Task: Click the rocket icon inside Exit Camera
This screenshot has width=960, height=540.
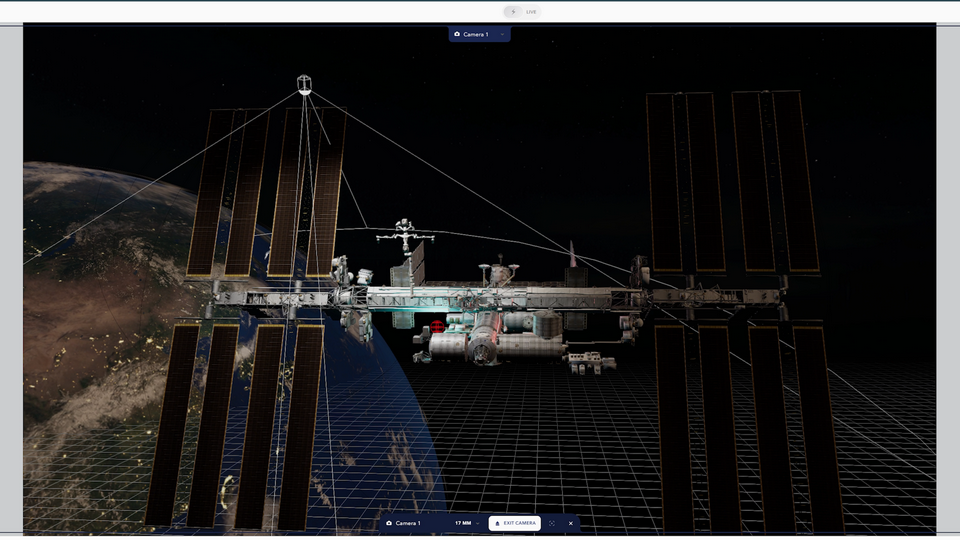Action: 498,523
